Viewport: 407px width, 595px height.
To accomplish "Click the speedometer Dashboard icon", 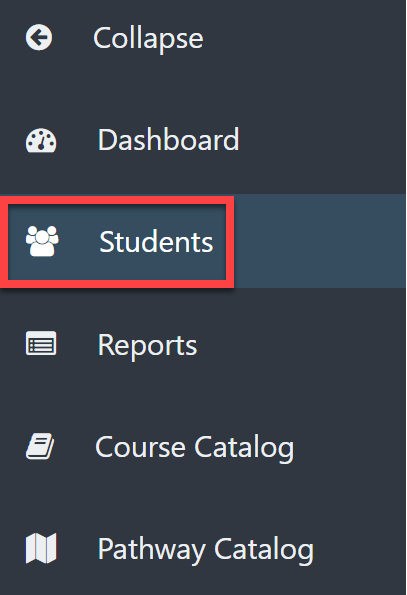I will tap(41, 140).
